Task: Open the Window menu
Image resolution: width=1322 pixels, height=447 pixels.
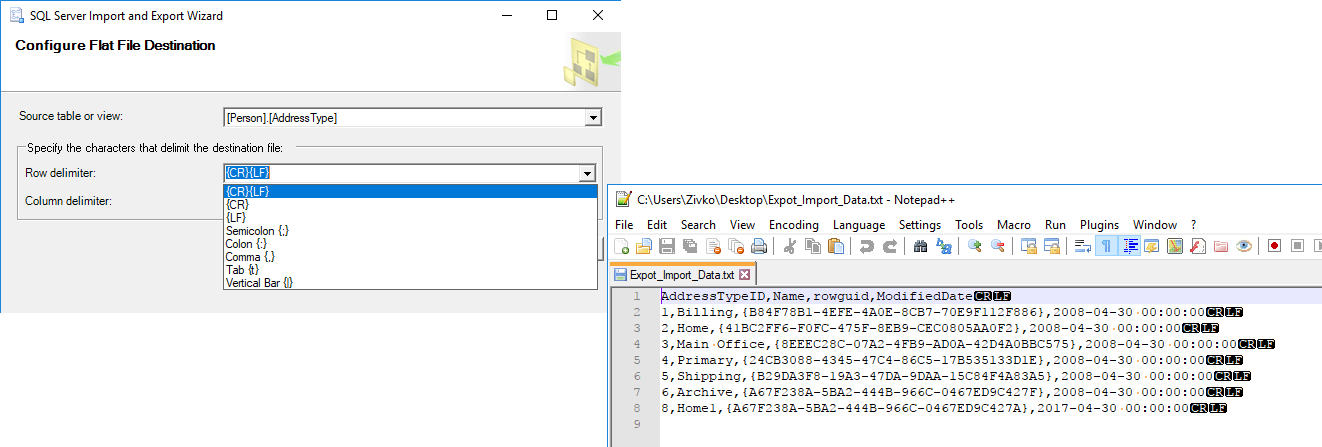Action: tap(1155, 225)
